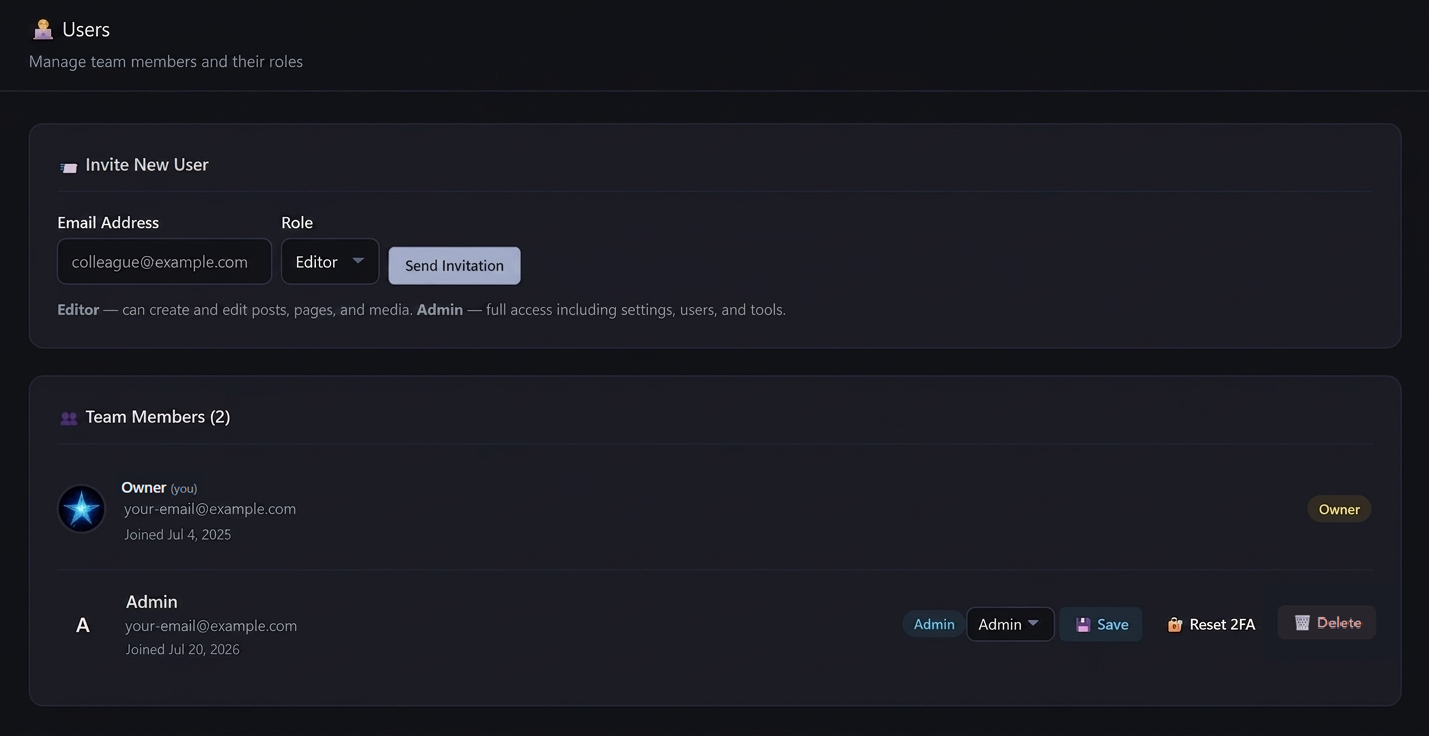Viewport: 1429px width, 736px height.
Task: Click the trash icon in Delete button
Action: tap(1302, 623)
